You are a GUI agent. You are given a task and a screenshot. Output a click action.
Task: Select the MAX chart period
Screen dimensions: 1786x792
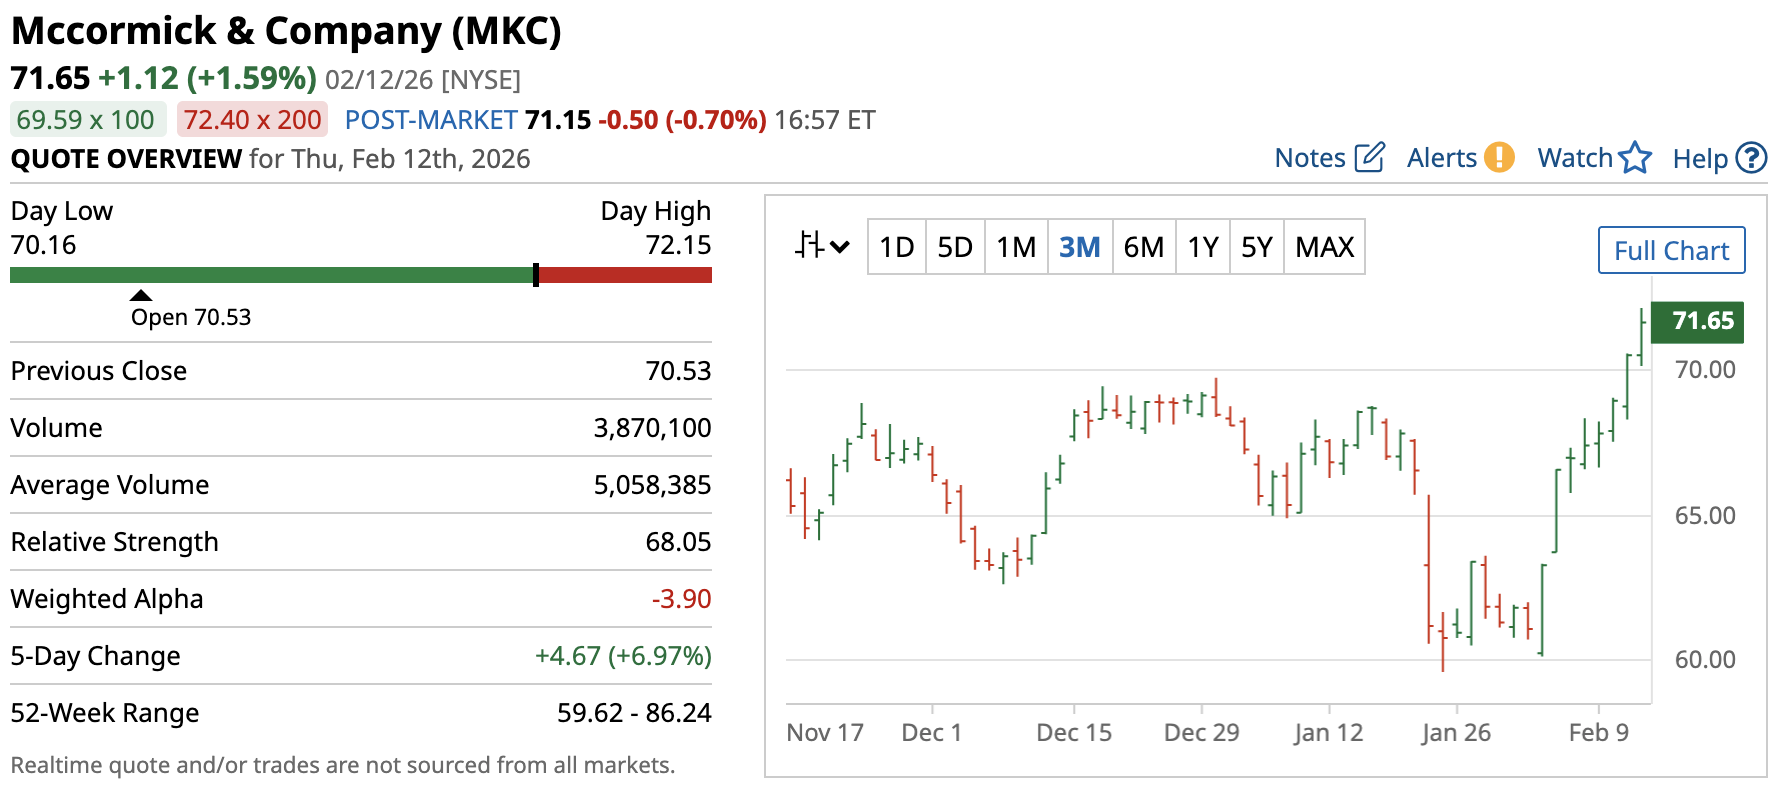click(x=1324, y=247)
